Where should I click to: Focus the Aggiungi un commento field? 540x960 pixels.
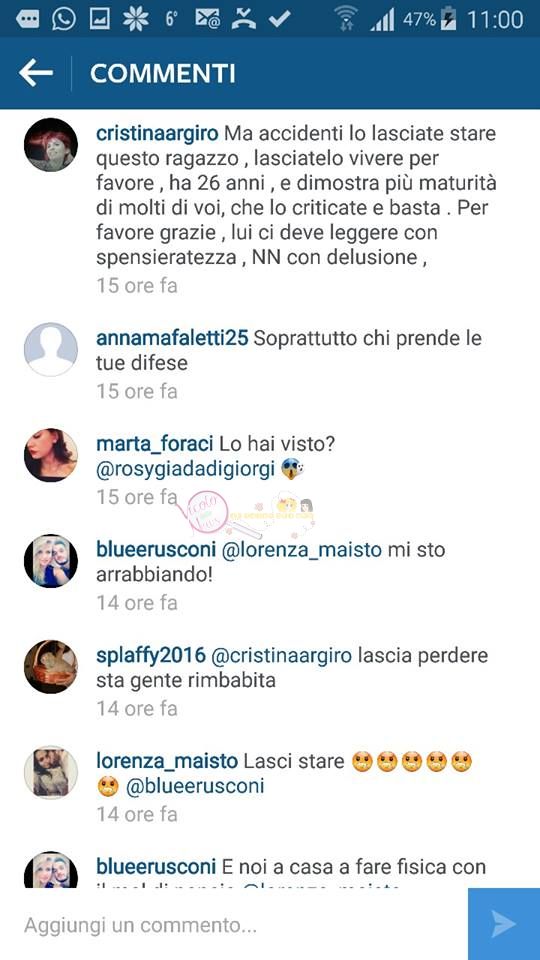click(x=234, y=924)
